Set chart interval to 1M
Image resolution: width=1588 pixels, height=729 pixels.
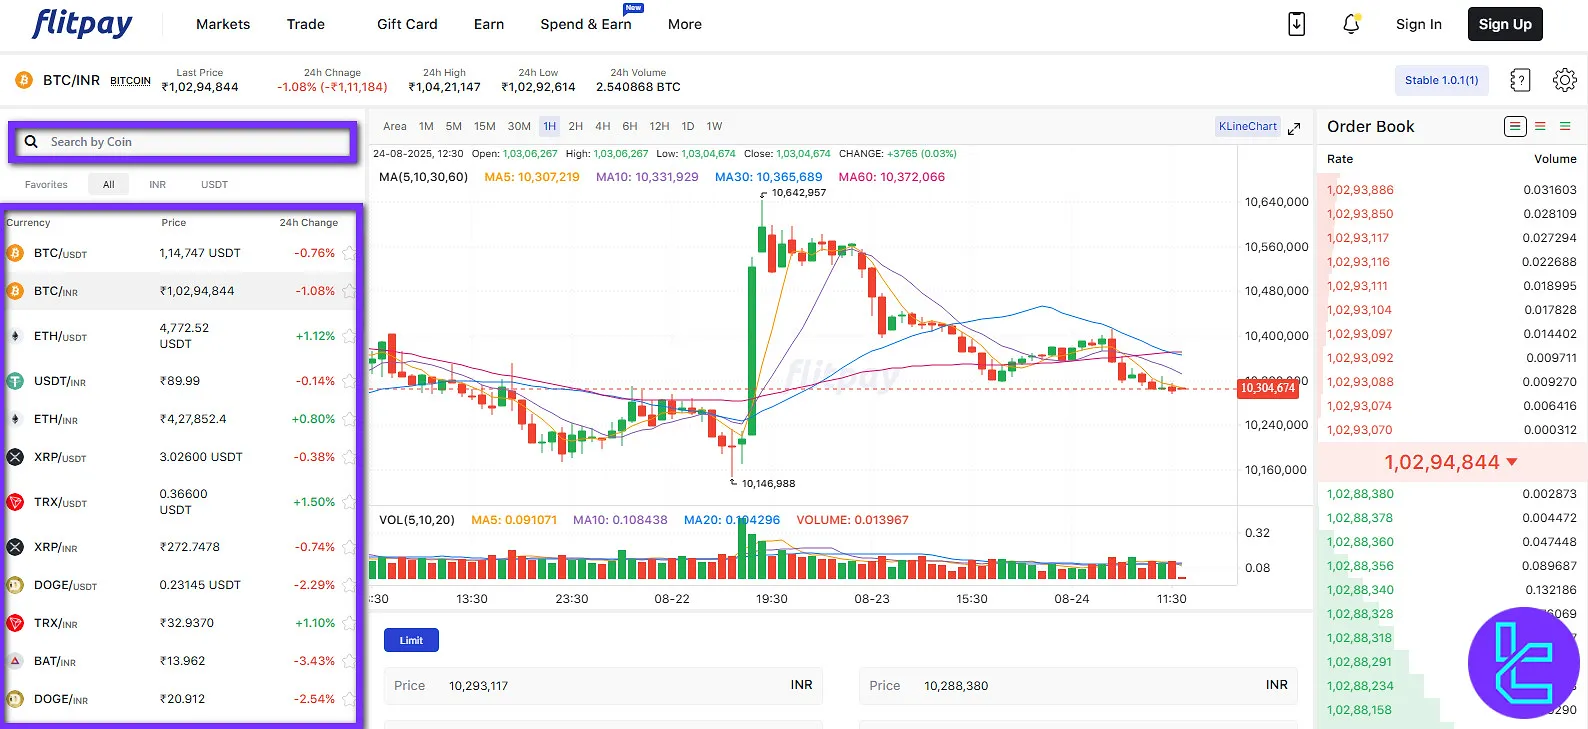point(426,126)
